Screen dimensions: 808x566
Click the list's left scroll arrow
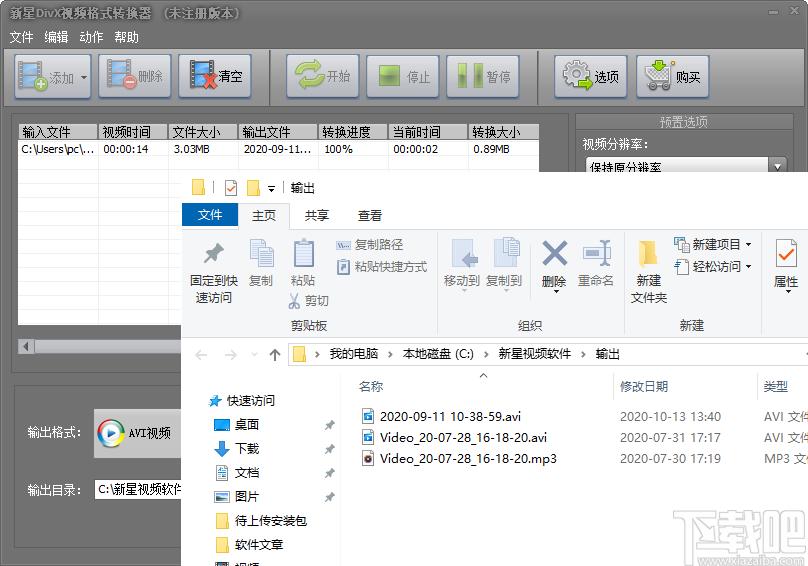26,346
